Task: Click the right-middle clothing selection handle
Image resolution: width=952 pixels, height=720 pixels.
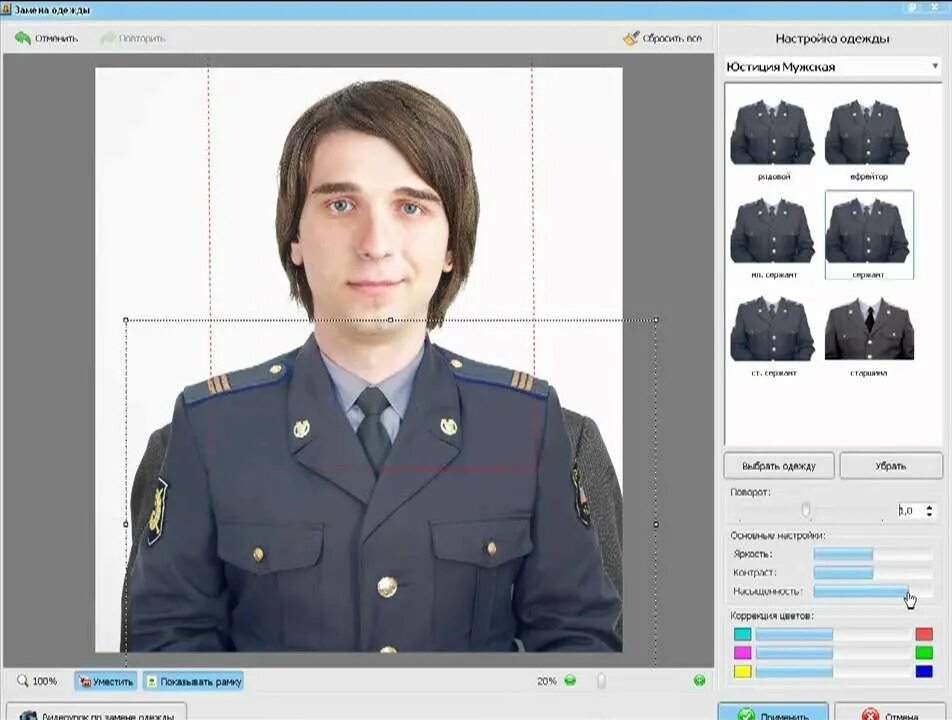Action: pyautogui.click(x=656, y=524)
